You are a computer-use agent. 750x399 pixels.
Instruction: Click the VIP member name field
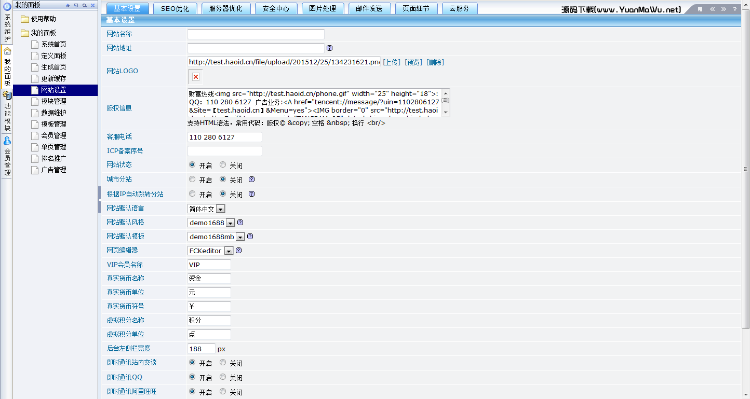(x=209, y=265)
